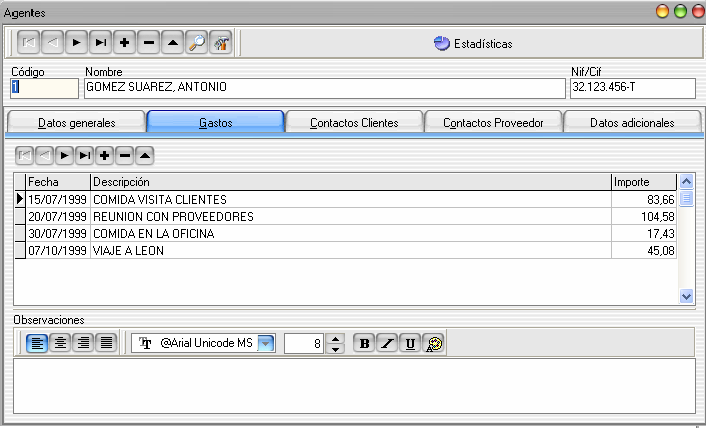Center-align the Observaciones text
This screenshot has height=428, width=706.
coord(60,343)
